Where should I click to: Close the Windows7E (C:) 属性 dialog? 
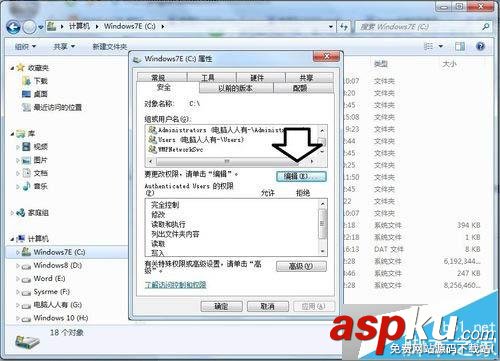coord(327,56)
